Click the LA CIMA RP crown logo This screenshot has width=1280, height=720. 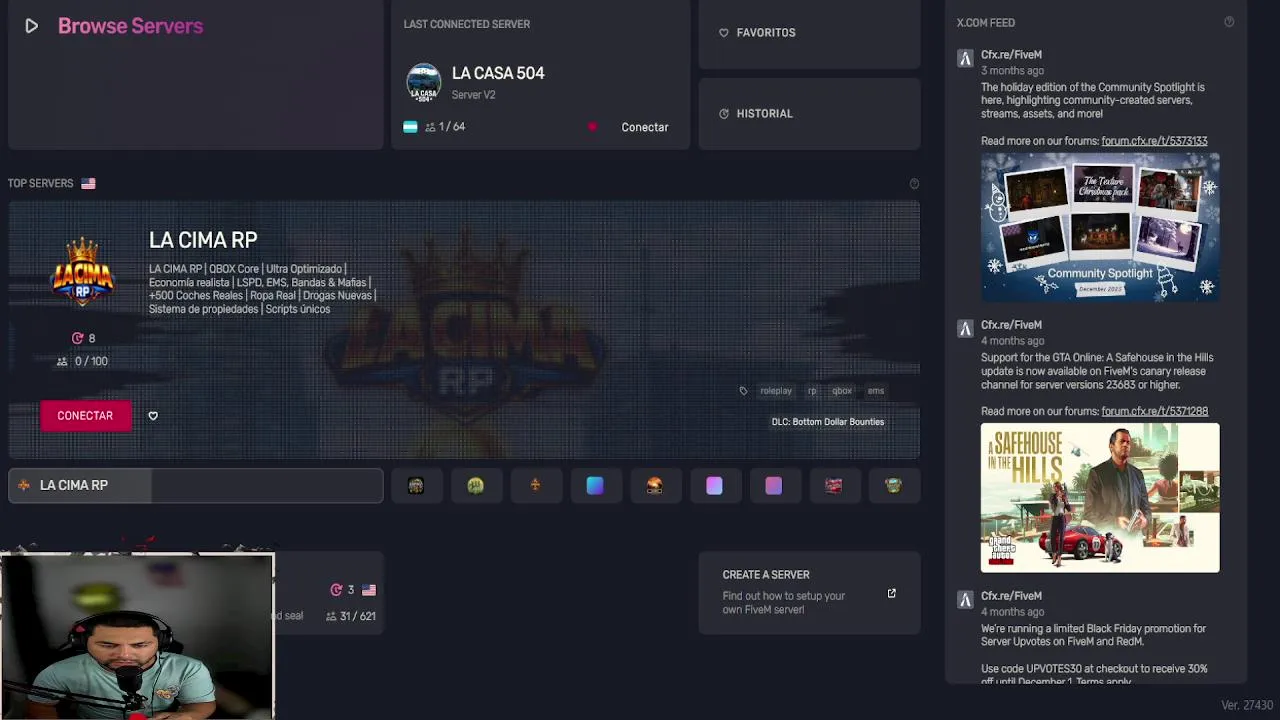click(x=82, y=272)
